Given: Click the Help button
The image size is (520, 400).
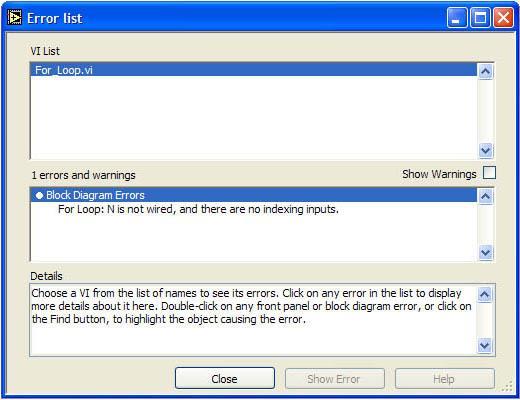Looking at the screenshot, I should tap(444, 379).
